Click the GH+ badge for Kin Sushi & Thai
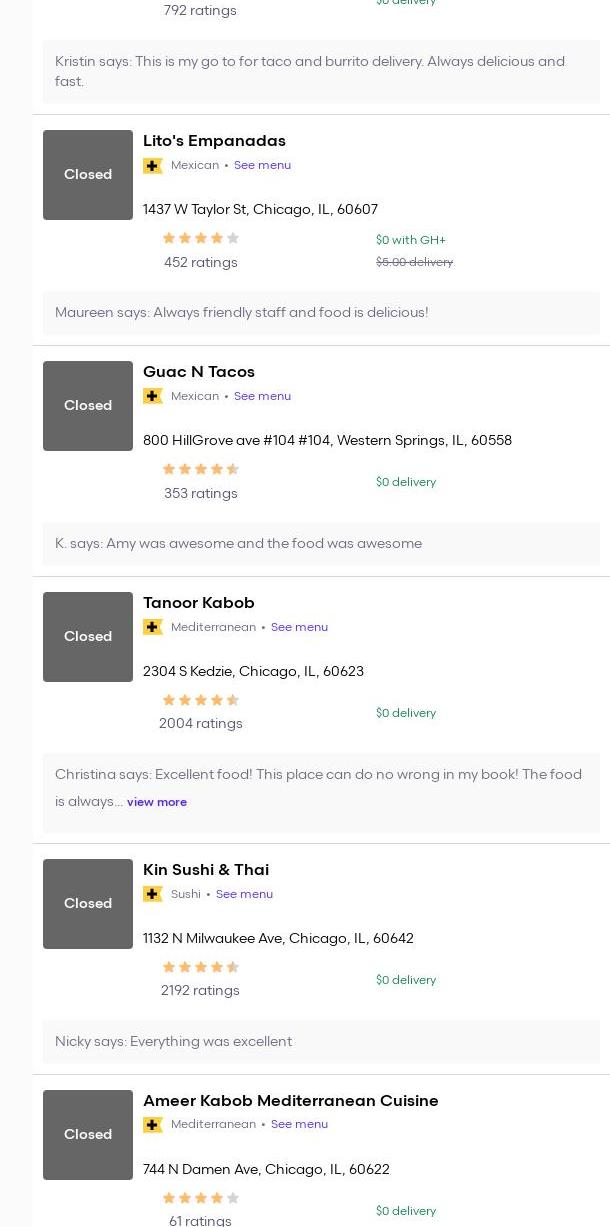610x1227 pixels. (x=153, y=895)
